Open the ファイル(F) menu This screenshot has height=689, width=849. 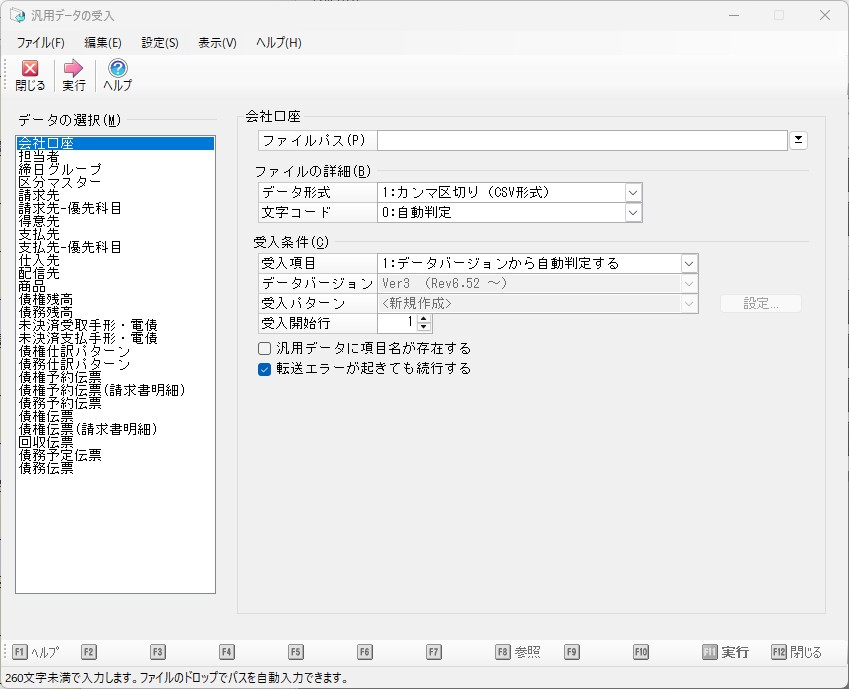(x=40, y=43)
